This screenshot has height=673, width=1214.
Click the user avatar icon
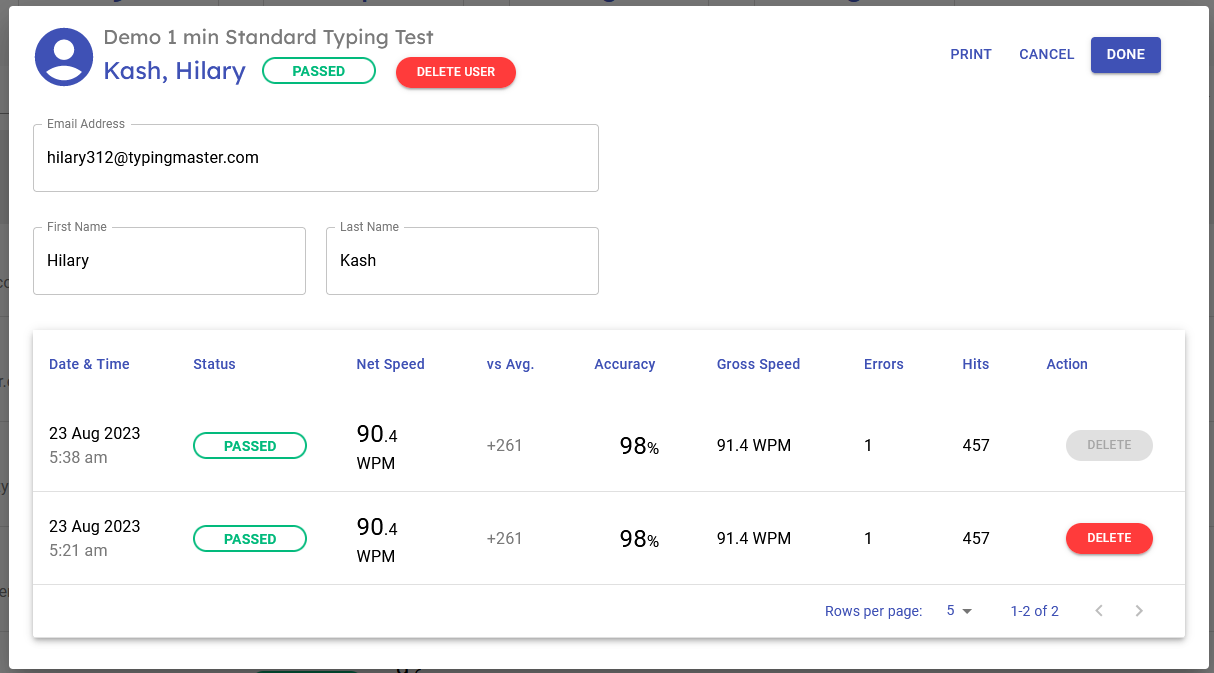[64, 57]
